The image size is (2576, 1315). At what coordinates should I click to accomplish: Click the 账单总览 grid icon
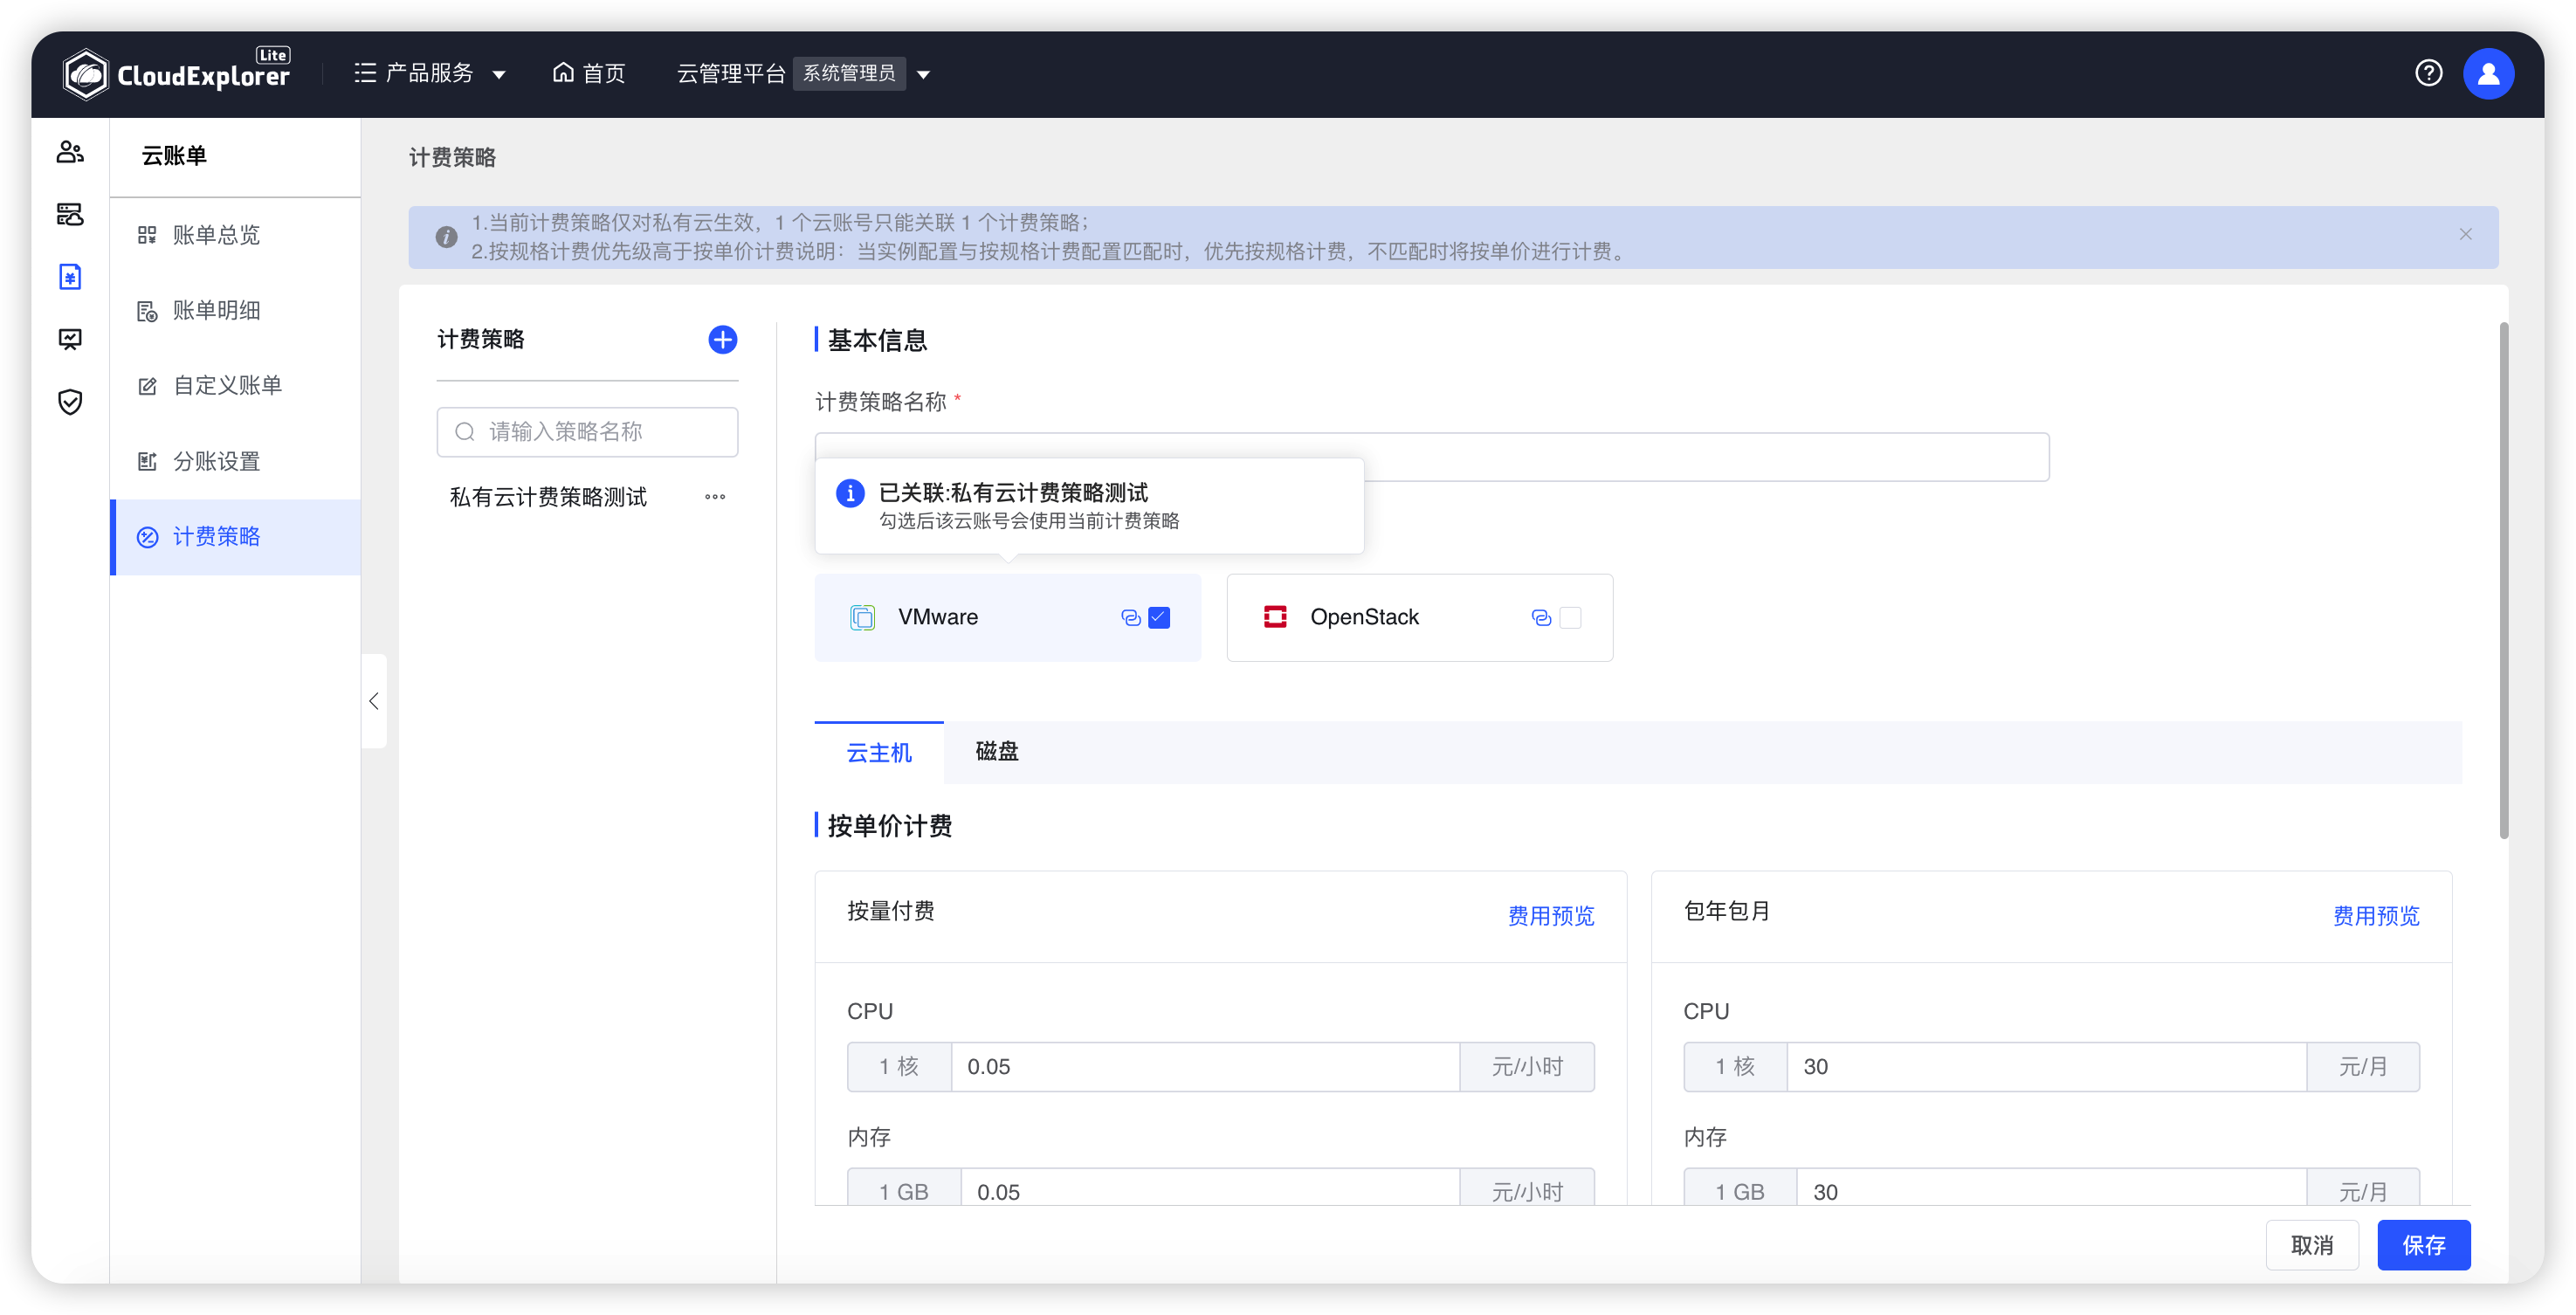[147, 235]
